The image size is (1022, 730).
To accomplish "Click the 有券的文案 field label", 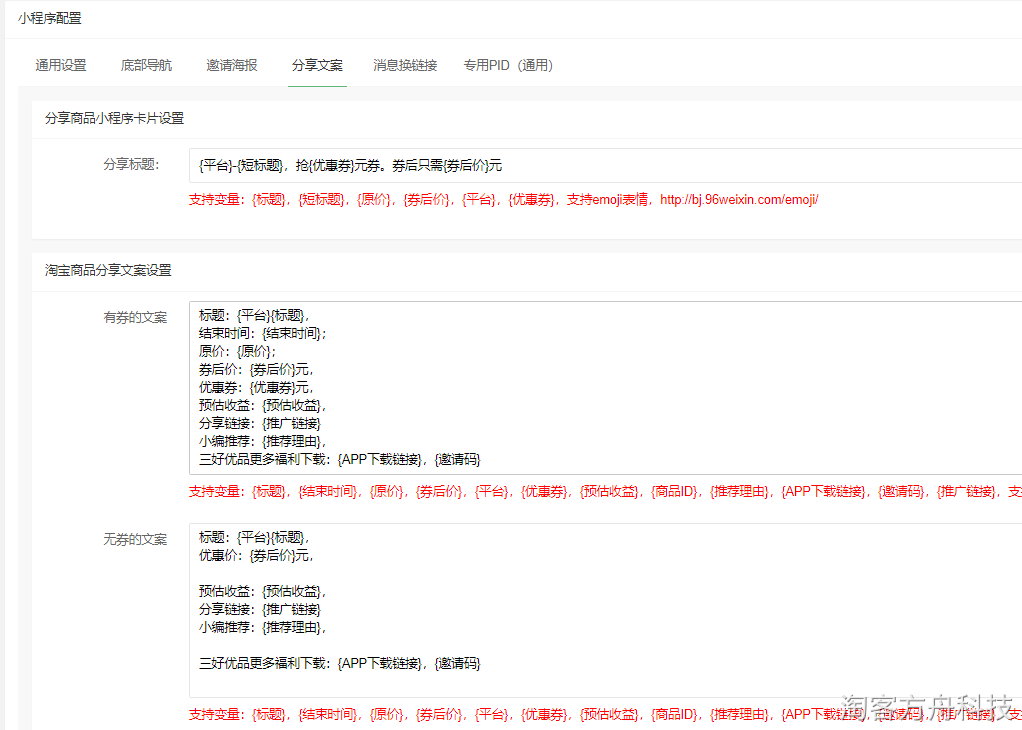I will [135, 317].
